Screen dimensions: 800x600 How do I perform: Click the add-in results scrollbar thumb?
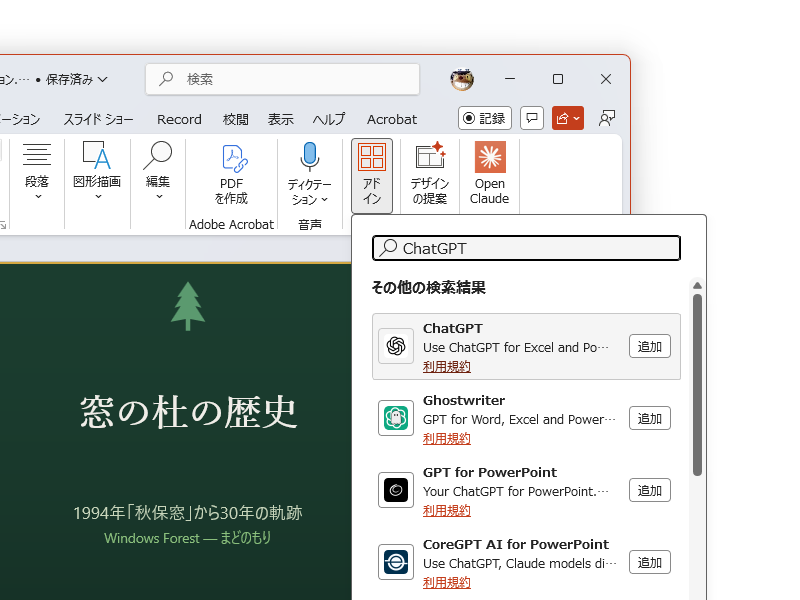697,385
